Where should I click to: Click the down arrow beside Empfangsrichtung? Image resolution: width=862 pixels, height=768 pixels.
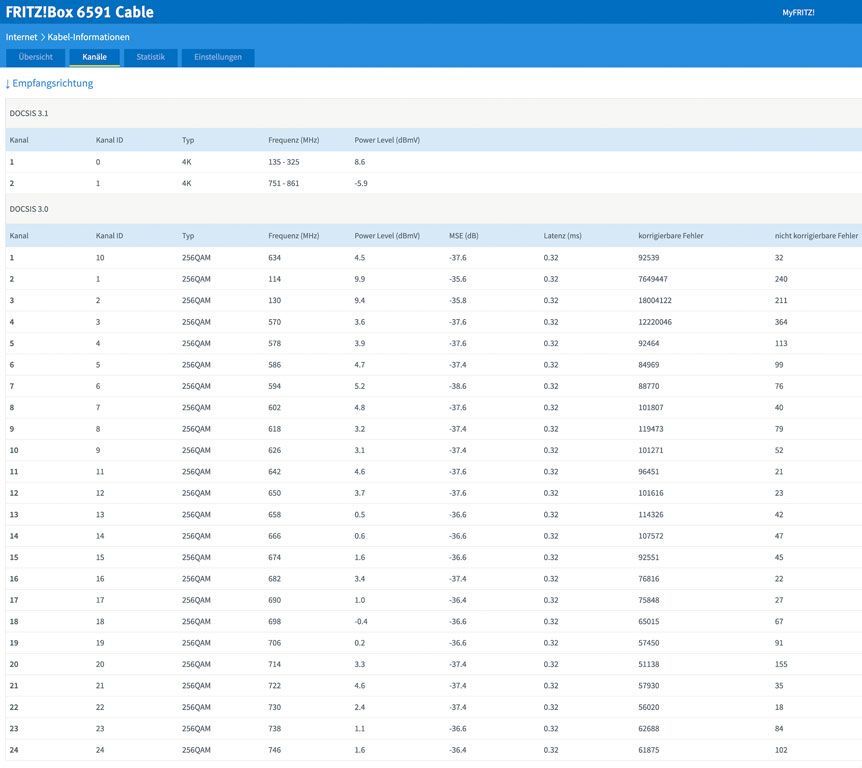point(8,84)
